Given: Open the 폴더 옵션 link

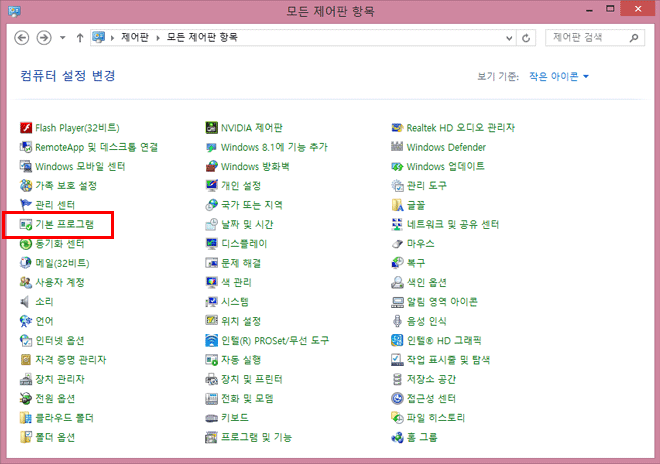Looking at the screenshot, I should [55, 437].
